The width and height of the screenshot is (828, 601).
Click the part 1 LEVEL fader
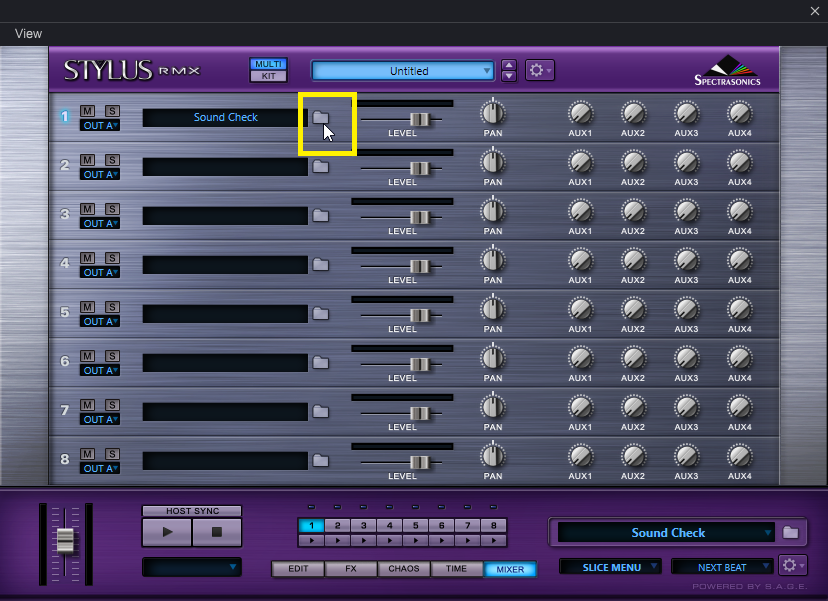(419, 119)
